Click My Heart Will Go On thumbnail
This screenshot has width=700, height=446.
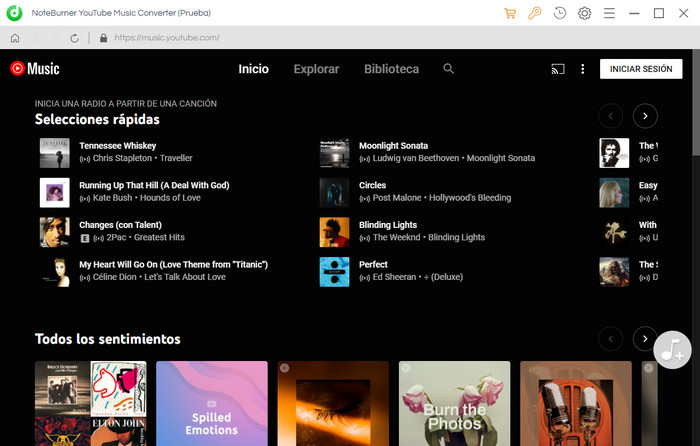click(54, 272)
